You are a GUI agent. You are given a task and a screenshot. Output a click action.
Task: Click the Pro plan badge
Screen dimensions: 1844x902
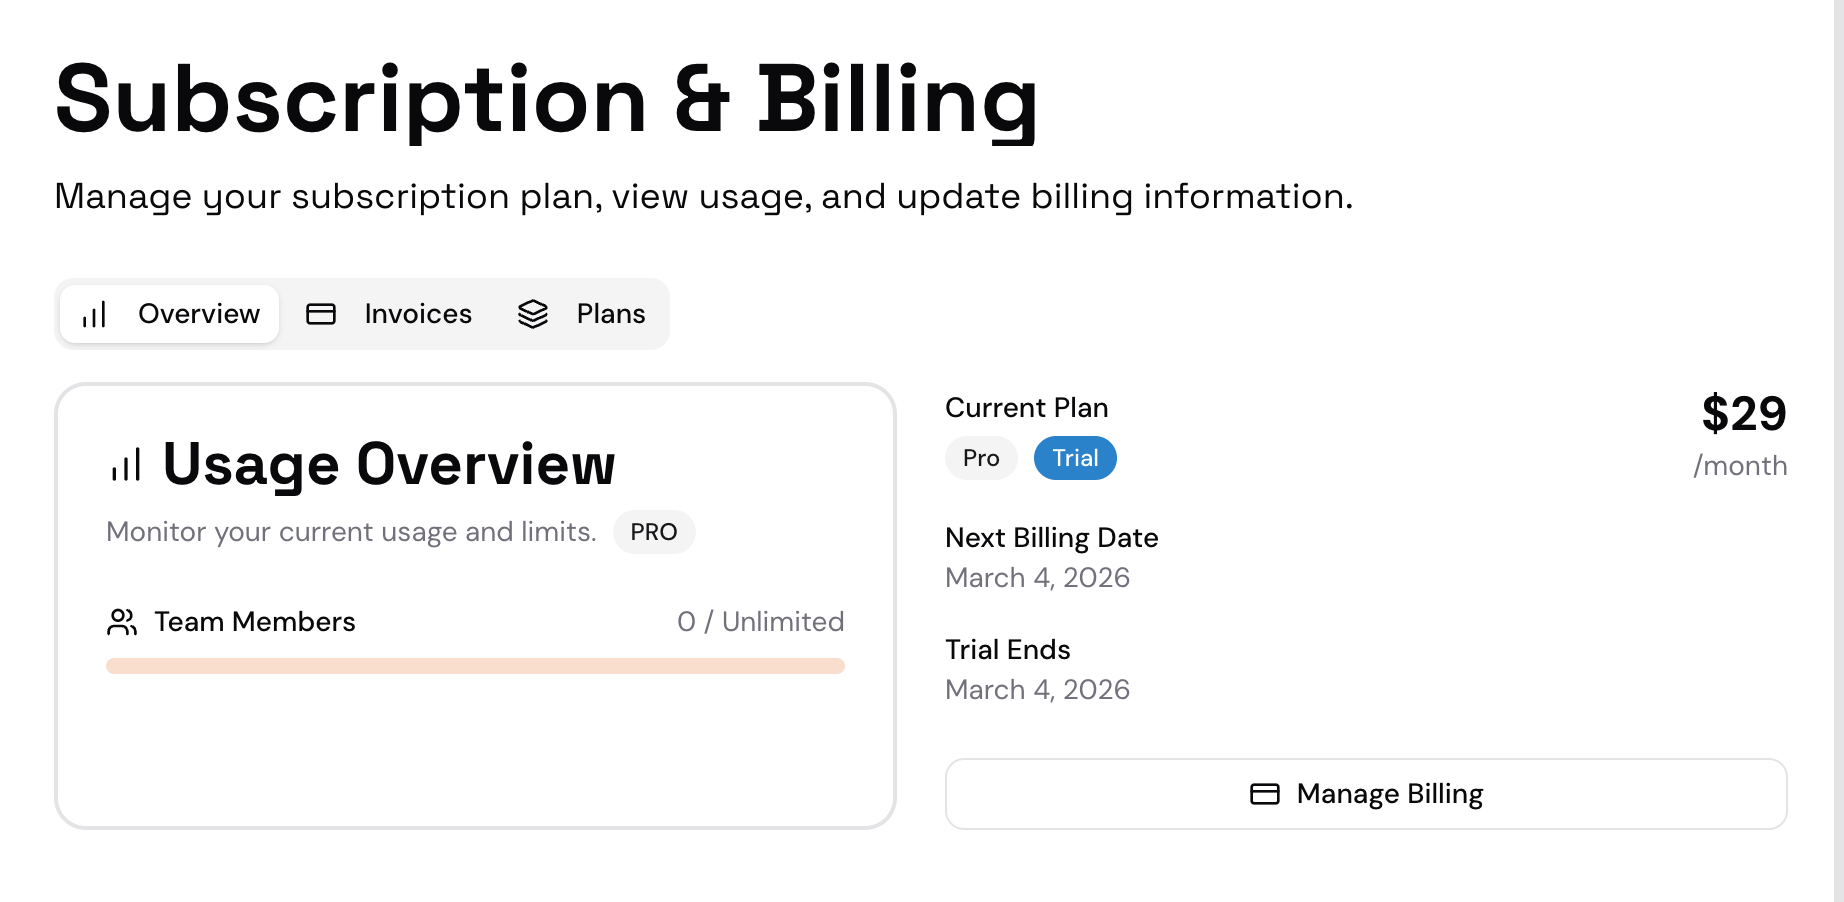point(981,458)
